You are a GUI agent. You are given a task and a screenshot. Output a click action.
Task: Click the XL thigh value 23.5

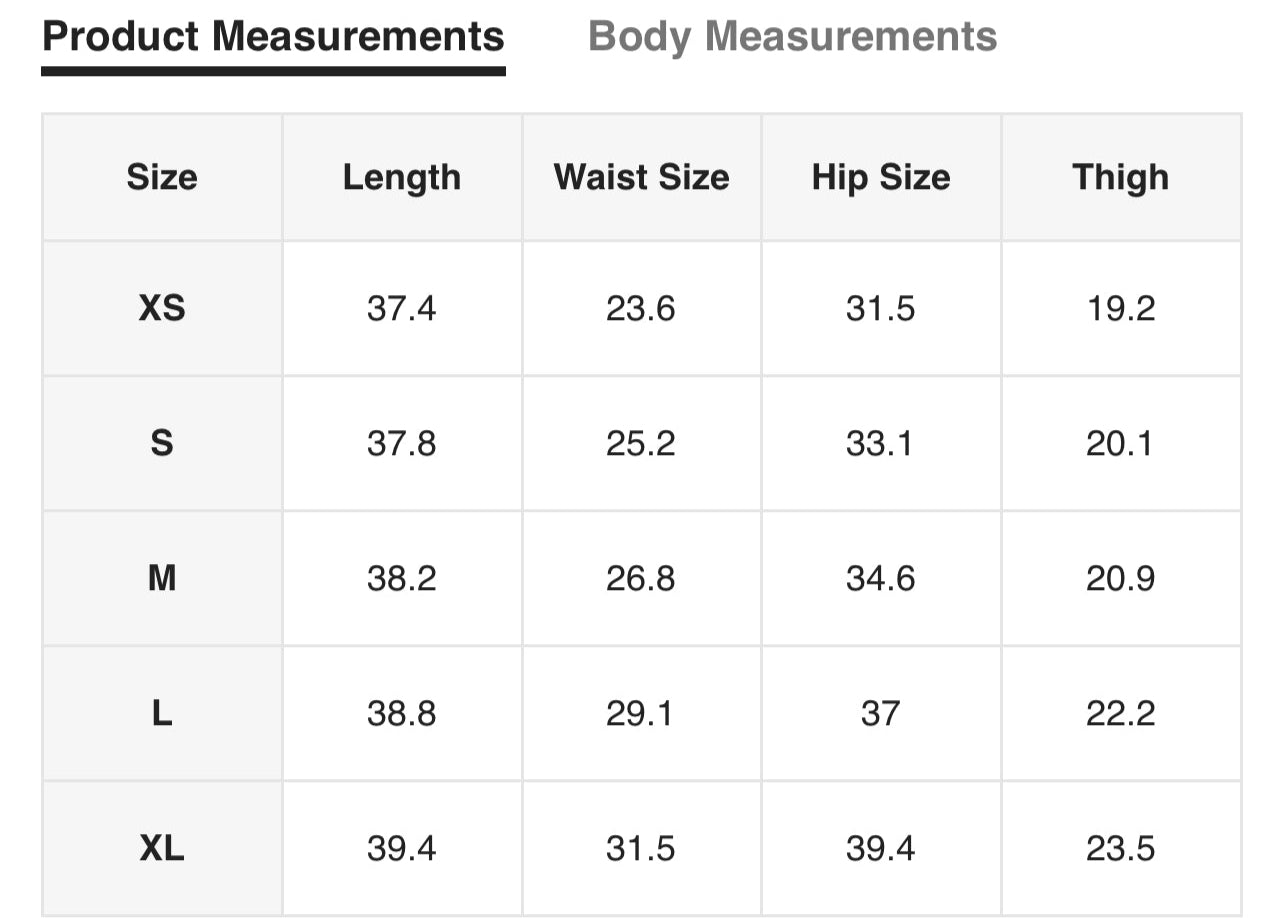pyautogui.click(x=1120, y=849)
